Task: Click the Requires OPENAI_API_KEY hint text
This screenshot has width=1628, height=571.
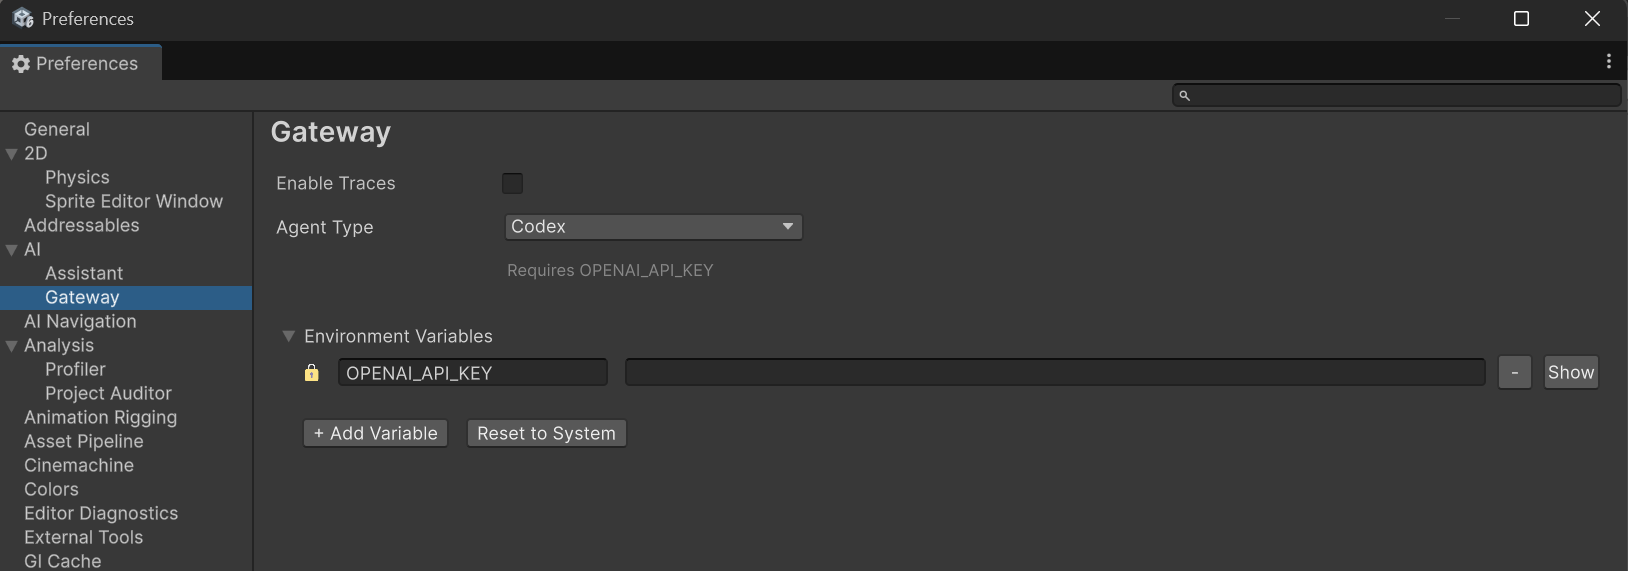Action: (610, 270)
